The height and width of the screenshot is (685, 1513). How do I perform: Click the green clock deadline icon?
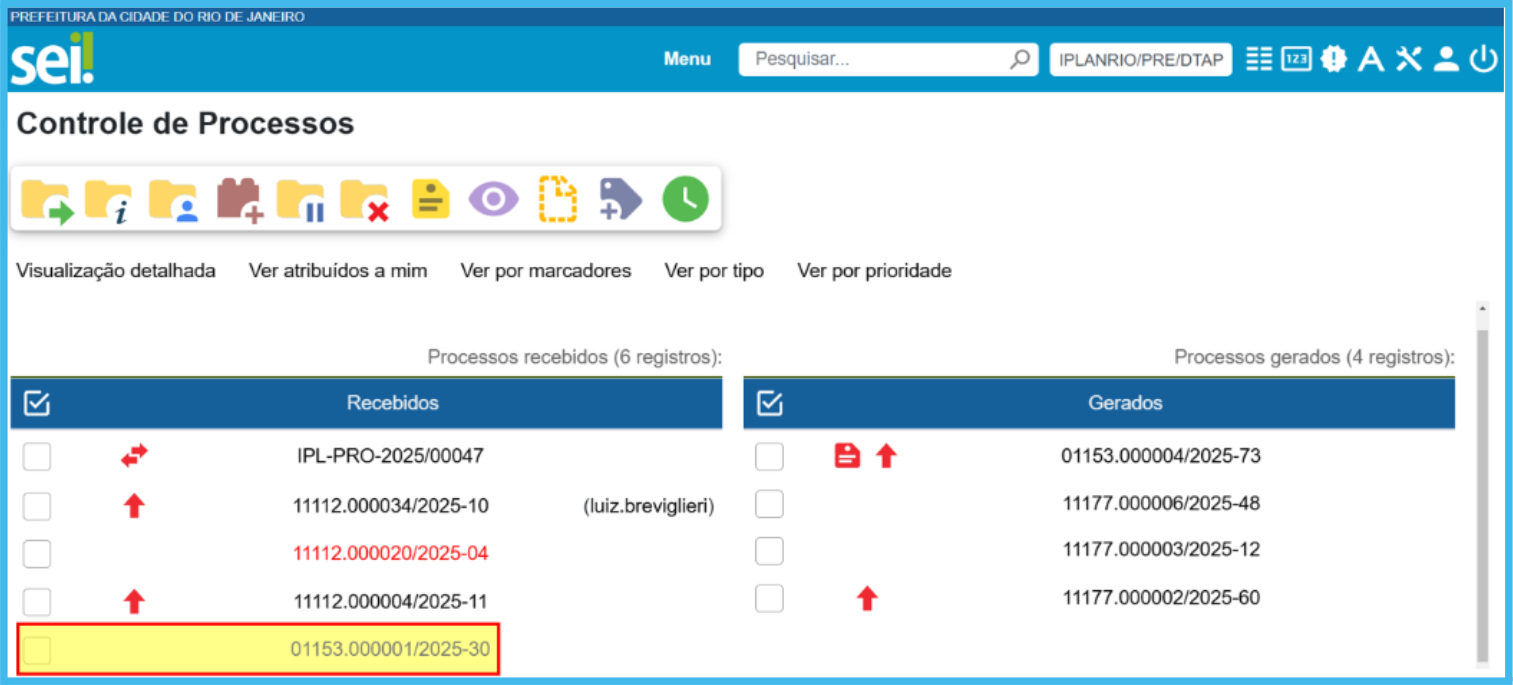pyautogui.click(x=685, y=199)
